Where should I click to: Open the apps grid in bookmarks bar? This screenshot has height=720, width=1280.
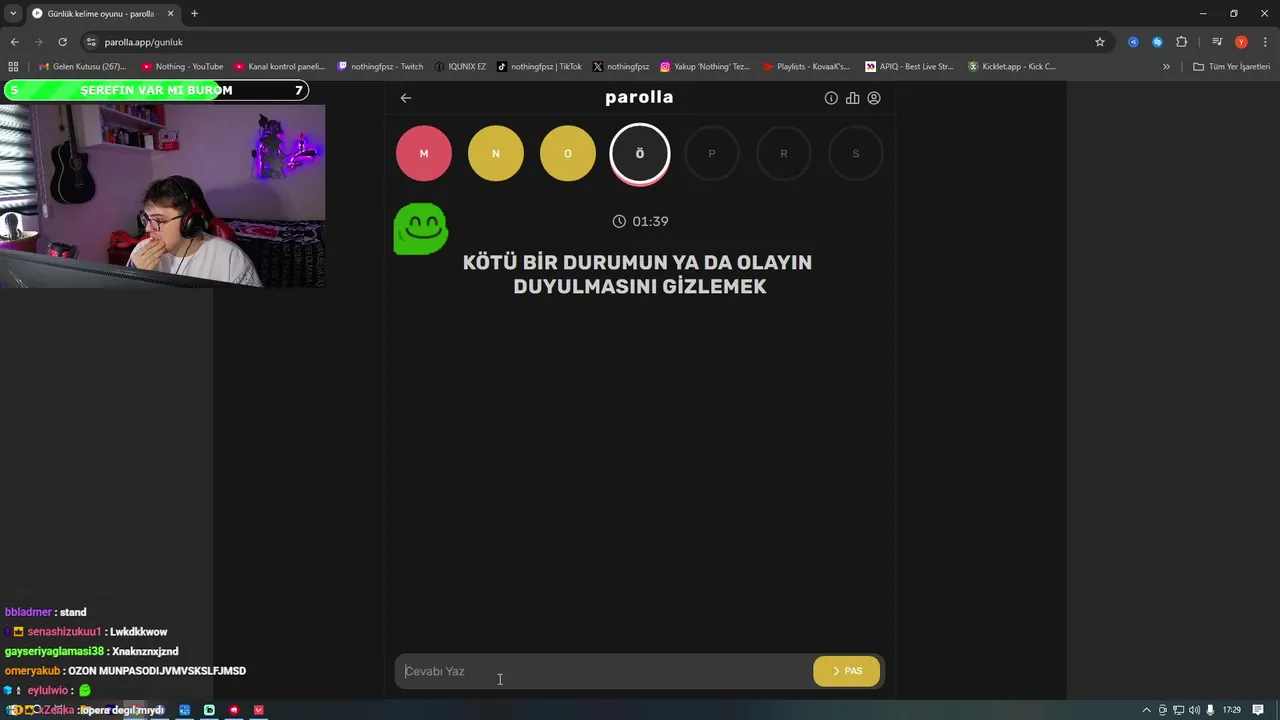[x=13, y=67]
